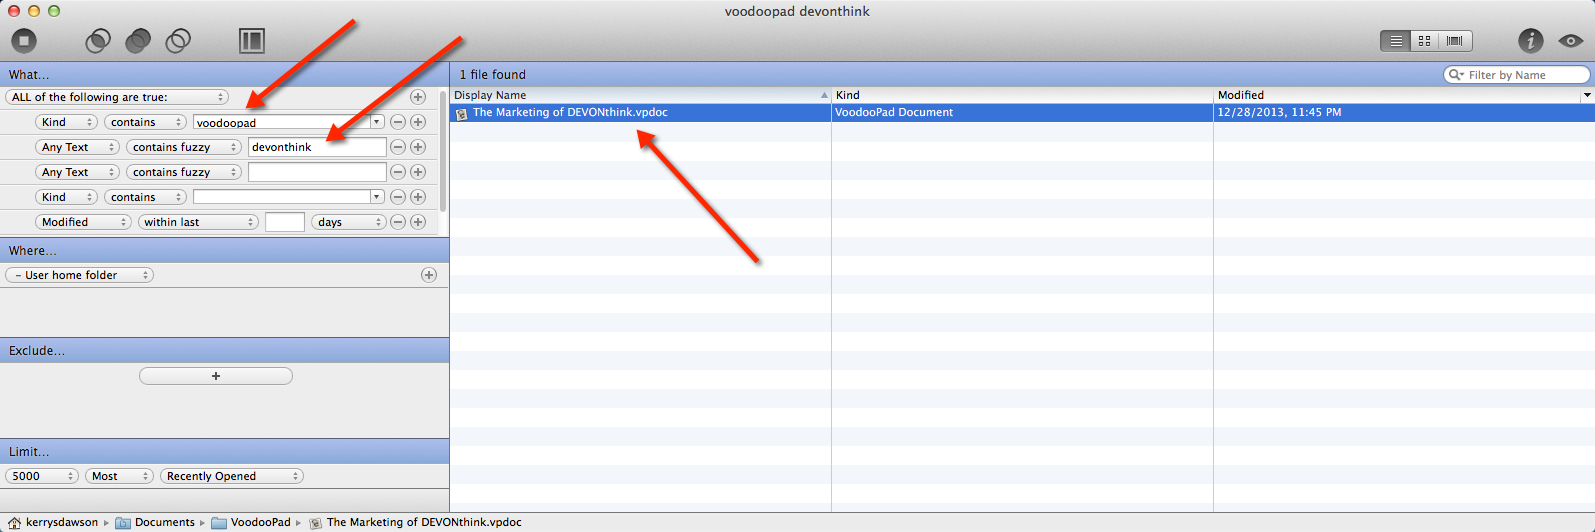Screen dimensions: 1595x532
Task: Switch to cover flow view mode
Action: (x=1454, y=41)
